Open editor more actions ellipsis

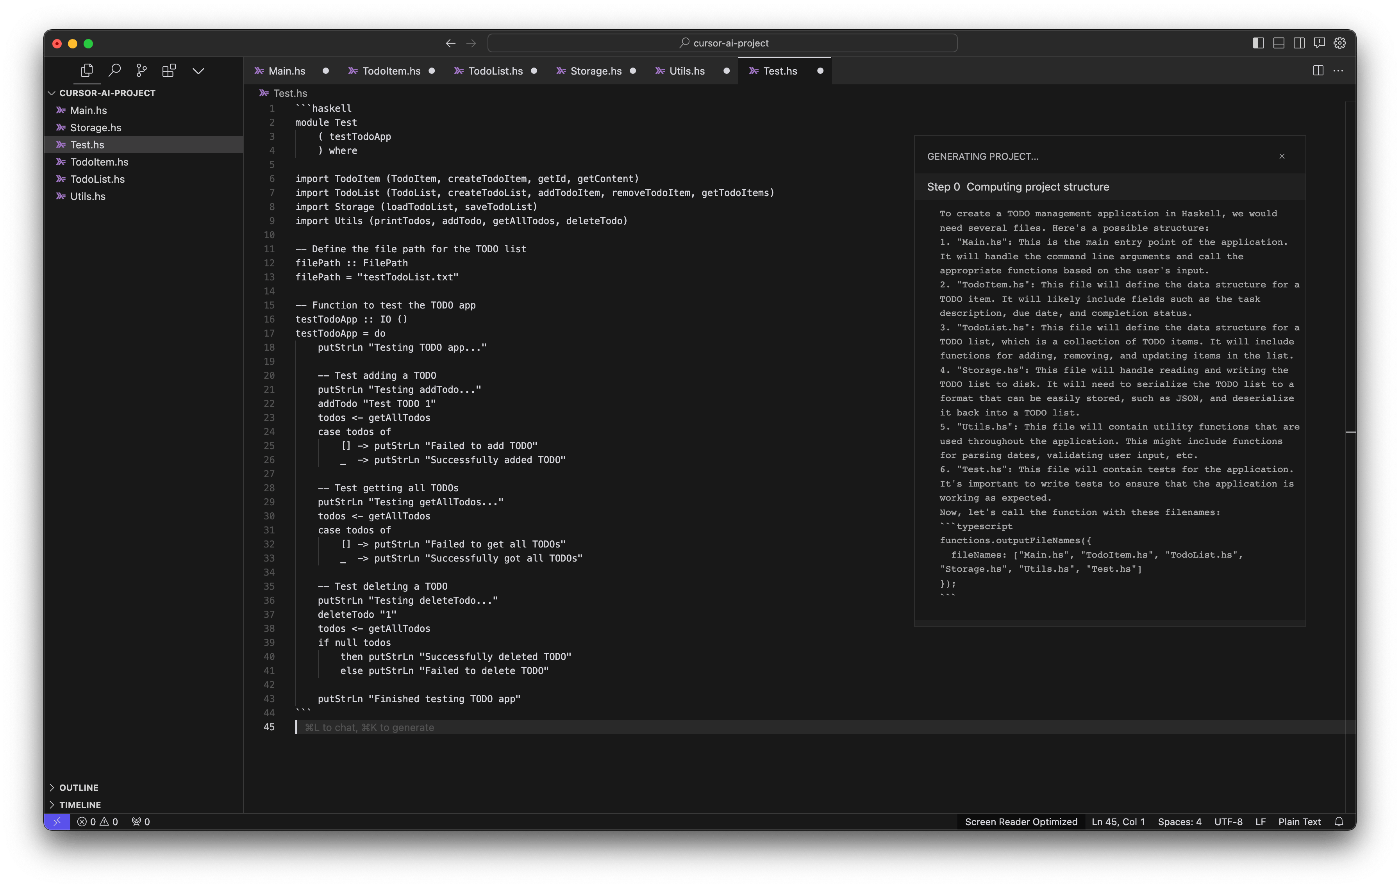click(x=1338, y=70)
